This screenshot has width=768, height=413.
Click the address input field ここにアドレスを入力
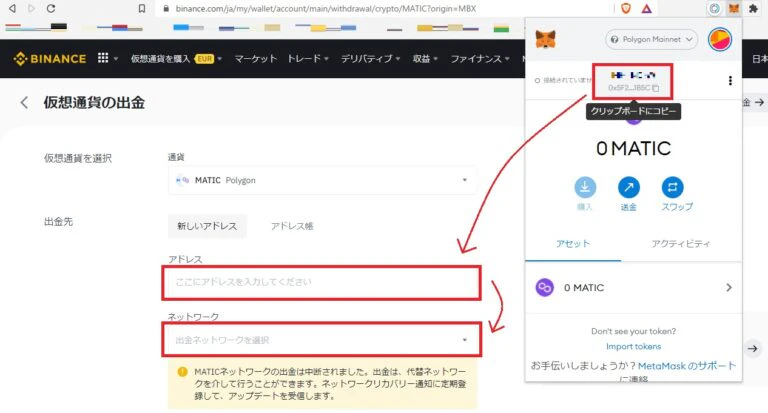[321, 283]
